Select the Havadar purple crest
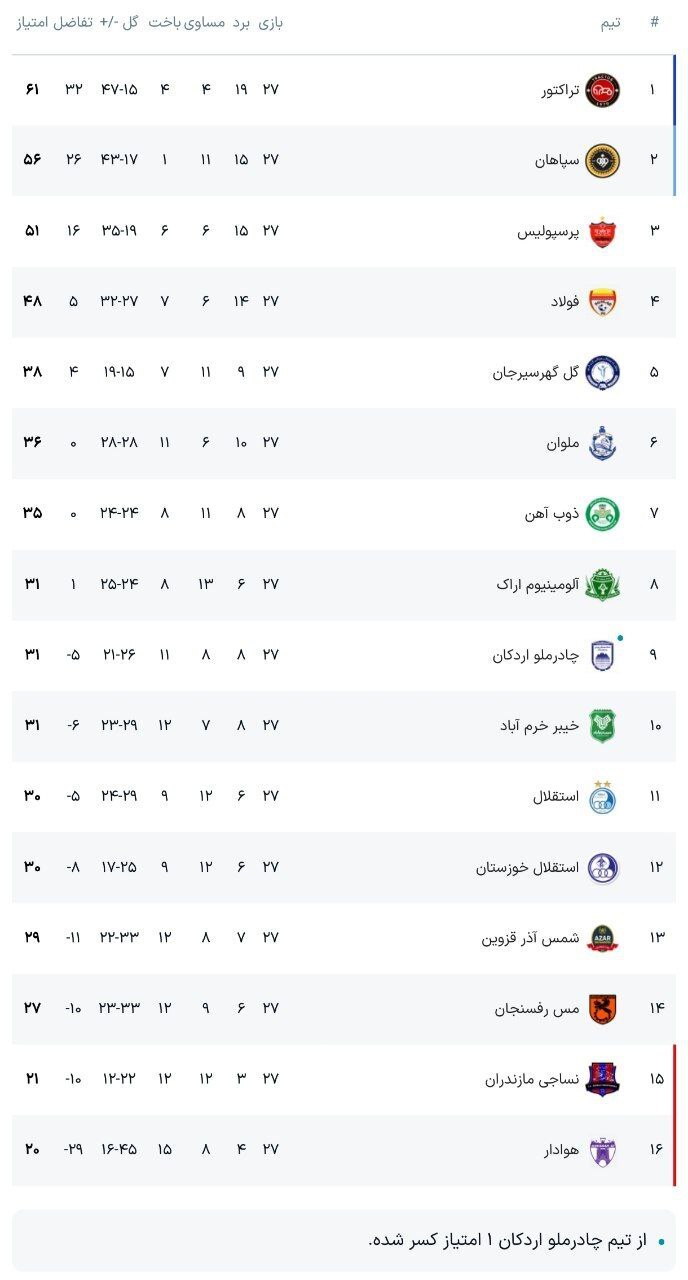Image resolution: width=688 pixels, height=1280 pixels. pyautogui.click(x=602, y=1150)
